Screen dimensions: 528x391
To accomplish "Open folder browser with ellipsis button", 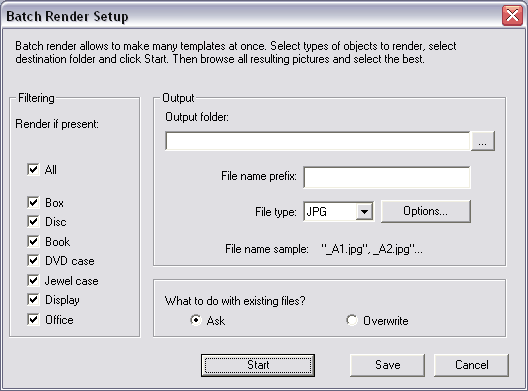I will coord(483,141).
